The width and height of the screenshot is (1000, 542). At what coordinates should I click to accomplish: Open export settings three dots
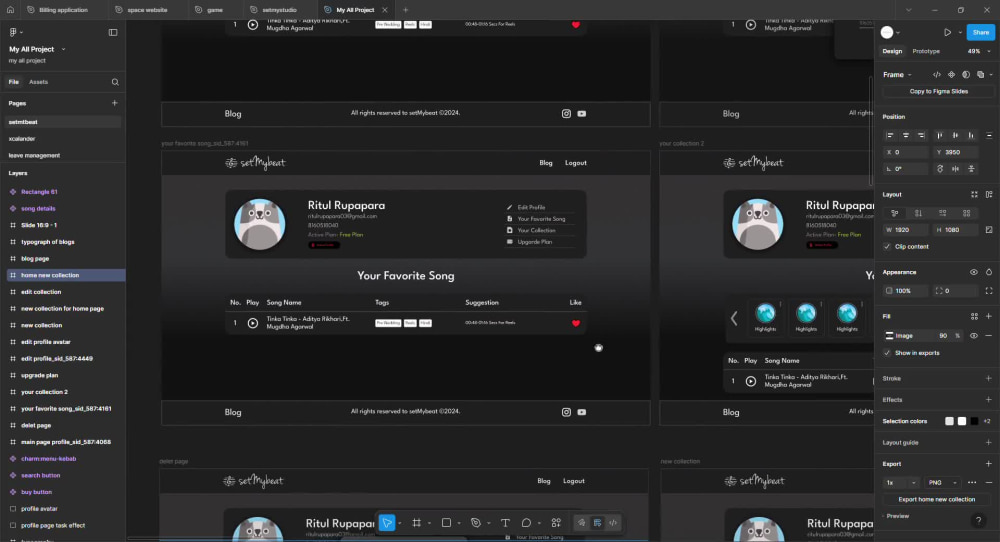[971, 483]
